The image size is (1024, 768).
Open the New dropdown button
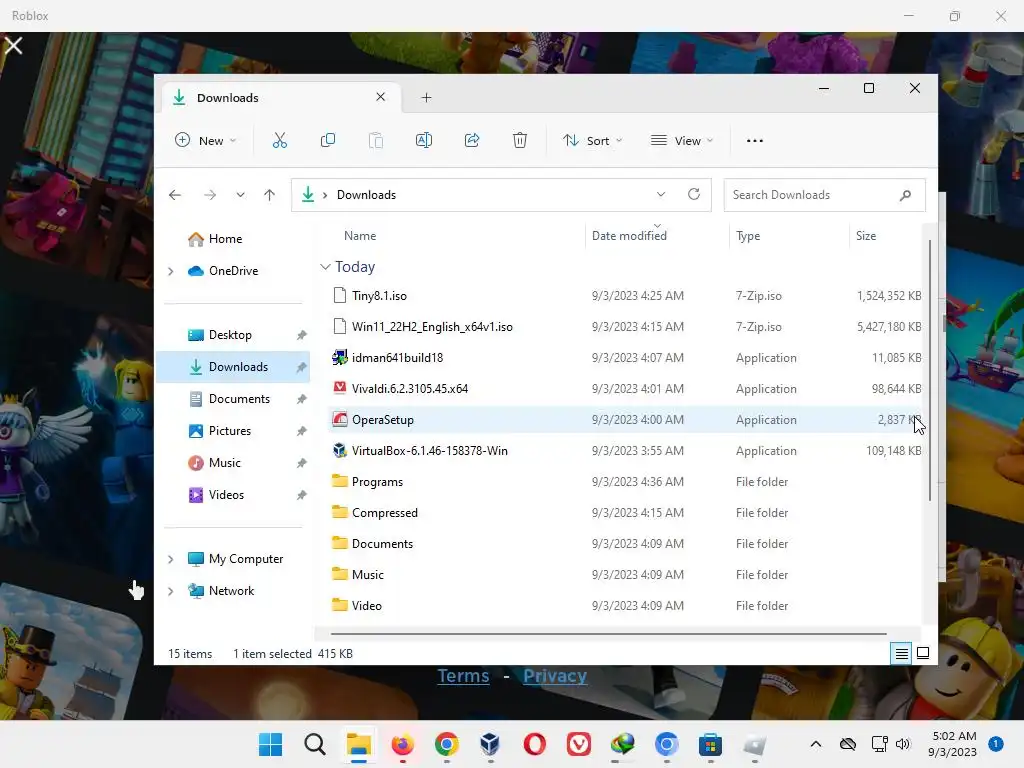click(205, 140)
